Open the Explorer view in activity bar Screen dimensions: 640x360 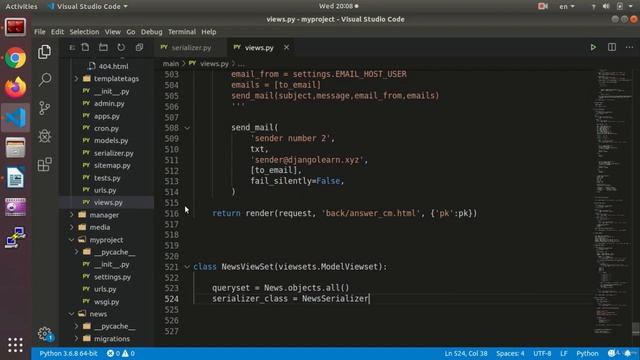tap(44, 52)
